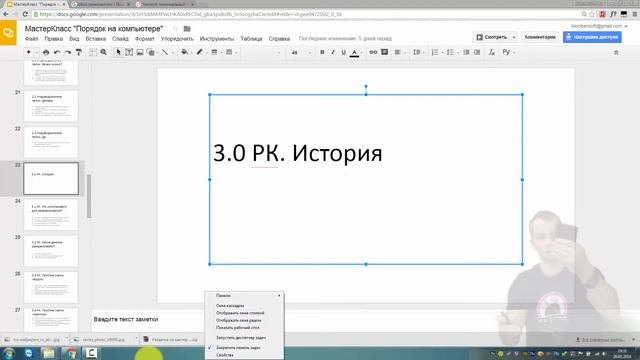640x360 pixels.
Task: Select the Line drawing tool
Action: coord(165,52)
